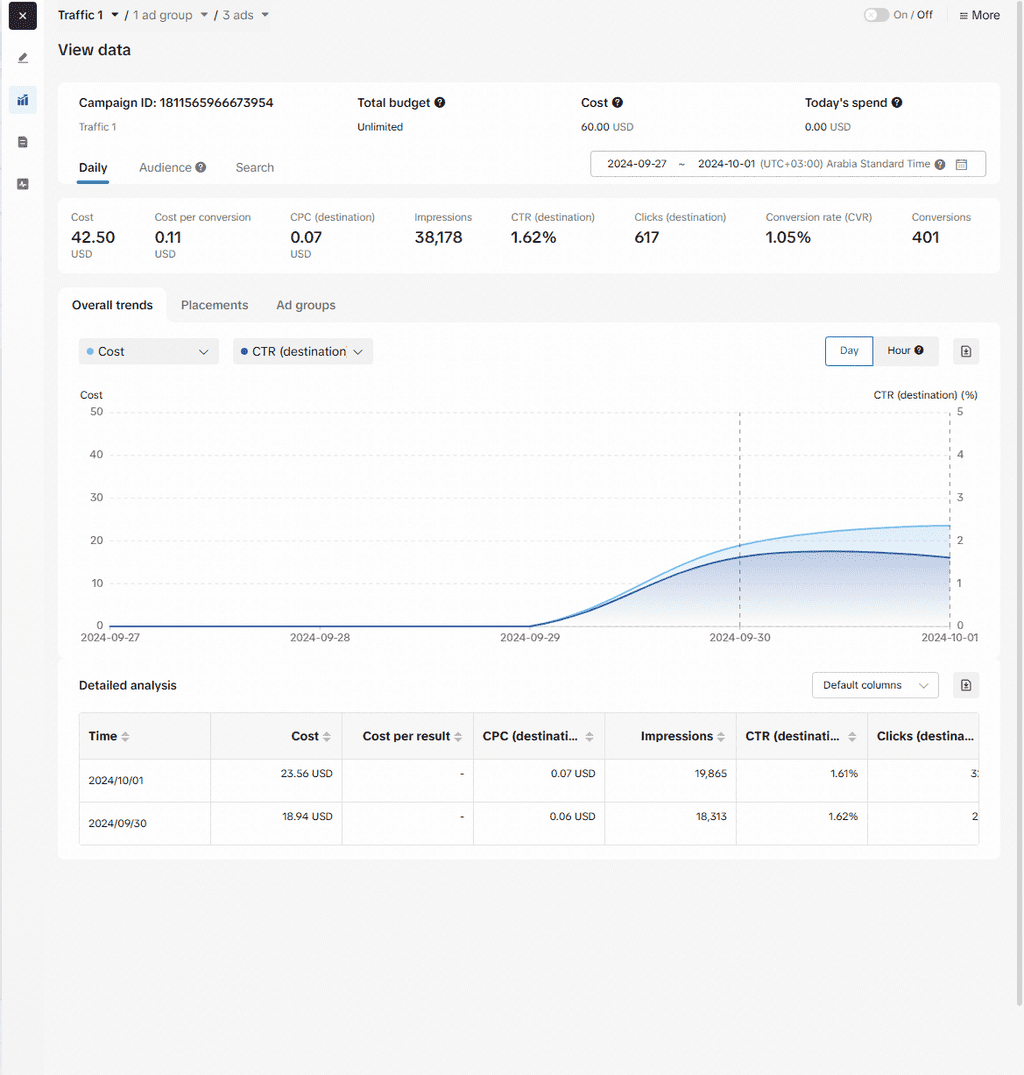Click the calendar icon in date range
1024x1075 pixels.
pyautogui.click(x=961, y=164)
